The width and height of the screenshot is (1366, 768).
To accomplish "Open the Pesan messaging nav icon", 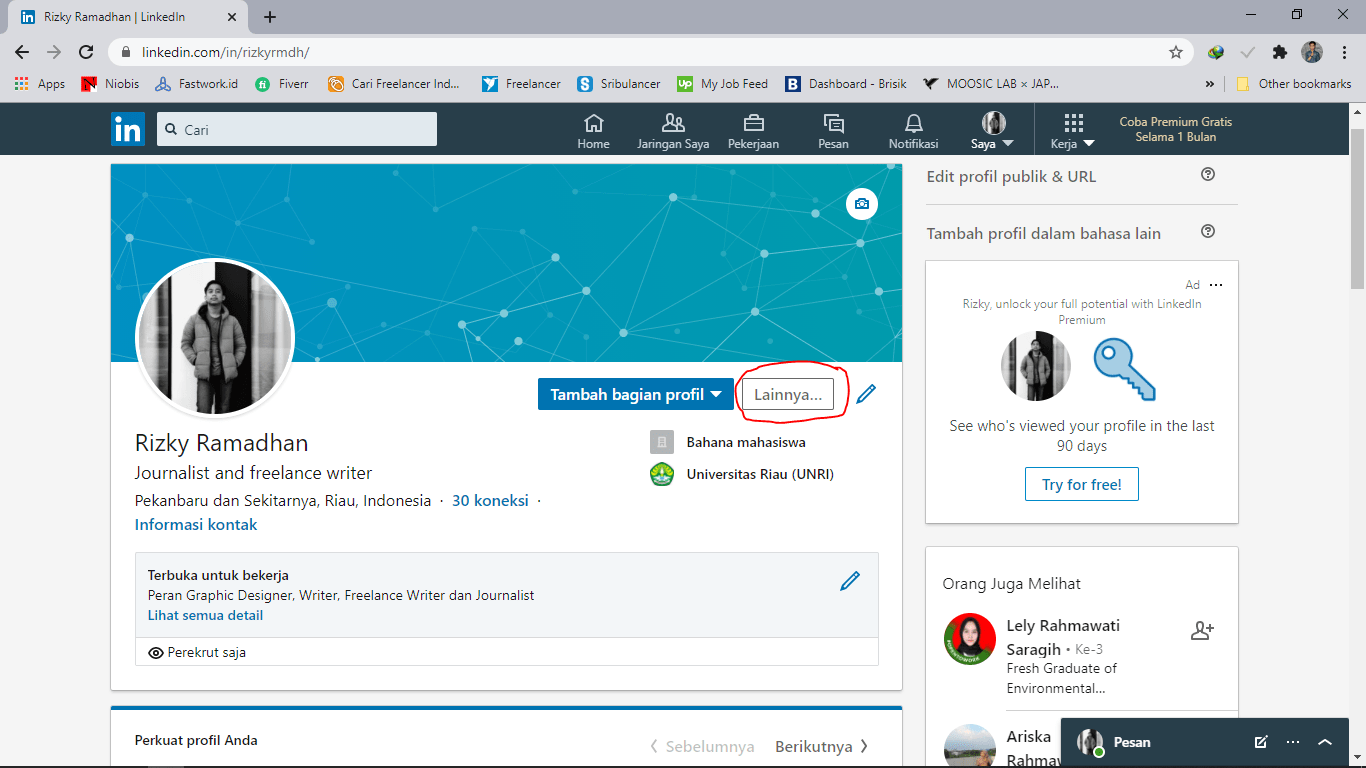I will coord(833,131).
